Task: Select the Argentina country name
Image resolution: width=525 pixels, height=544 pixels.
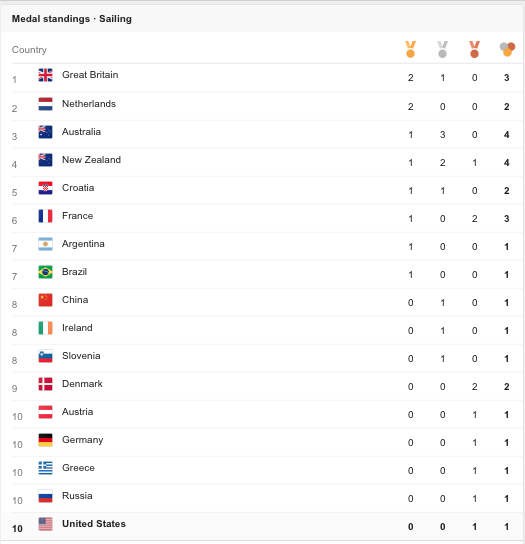Action: pos(83,244)
